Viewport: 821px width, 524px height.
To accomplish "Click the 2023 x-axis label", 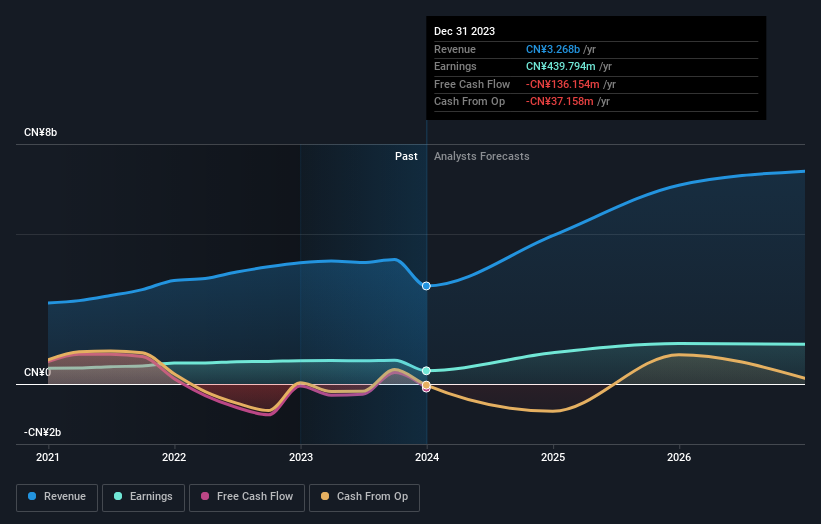I will [301, 457].
